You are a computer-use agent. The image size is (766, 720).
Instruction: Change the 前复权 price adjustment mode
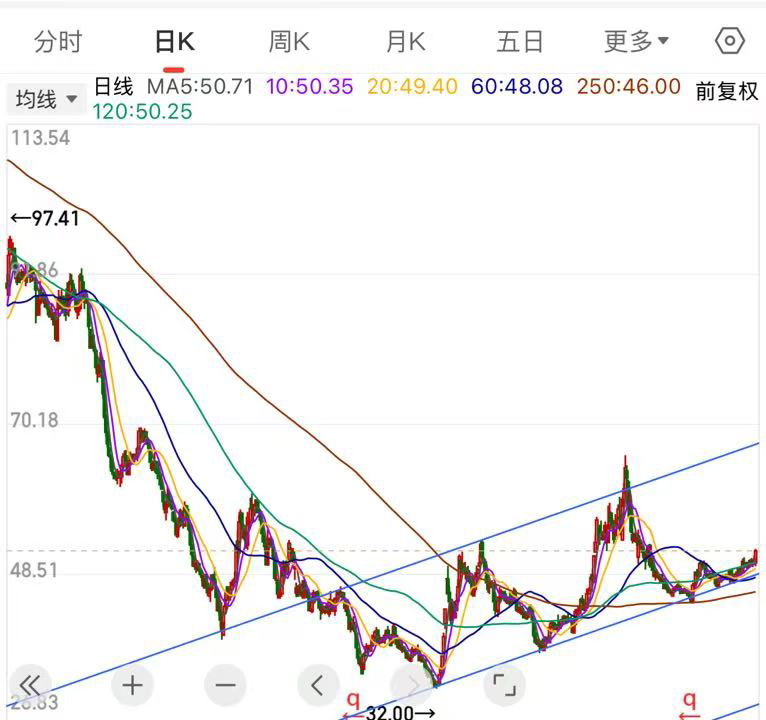point(727,91)
